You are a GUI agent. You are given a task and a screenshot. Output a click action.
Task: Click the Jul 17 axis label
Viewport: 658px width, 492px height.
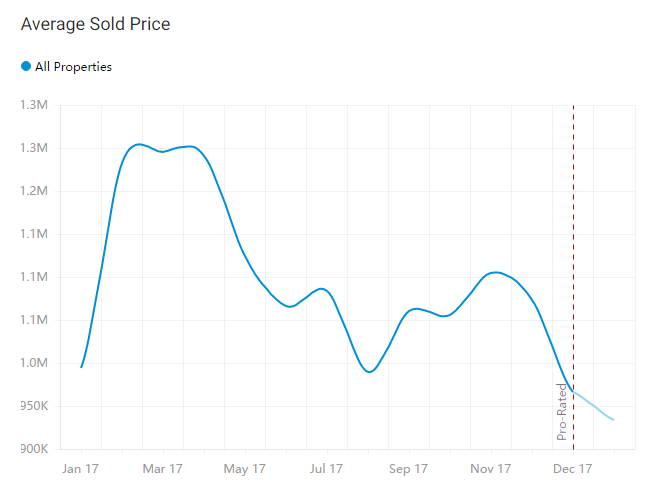(326, 468)
